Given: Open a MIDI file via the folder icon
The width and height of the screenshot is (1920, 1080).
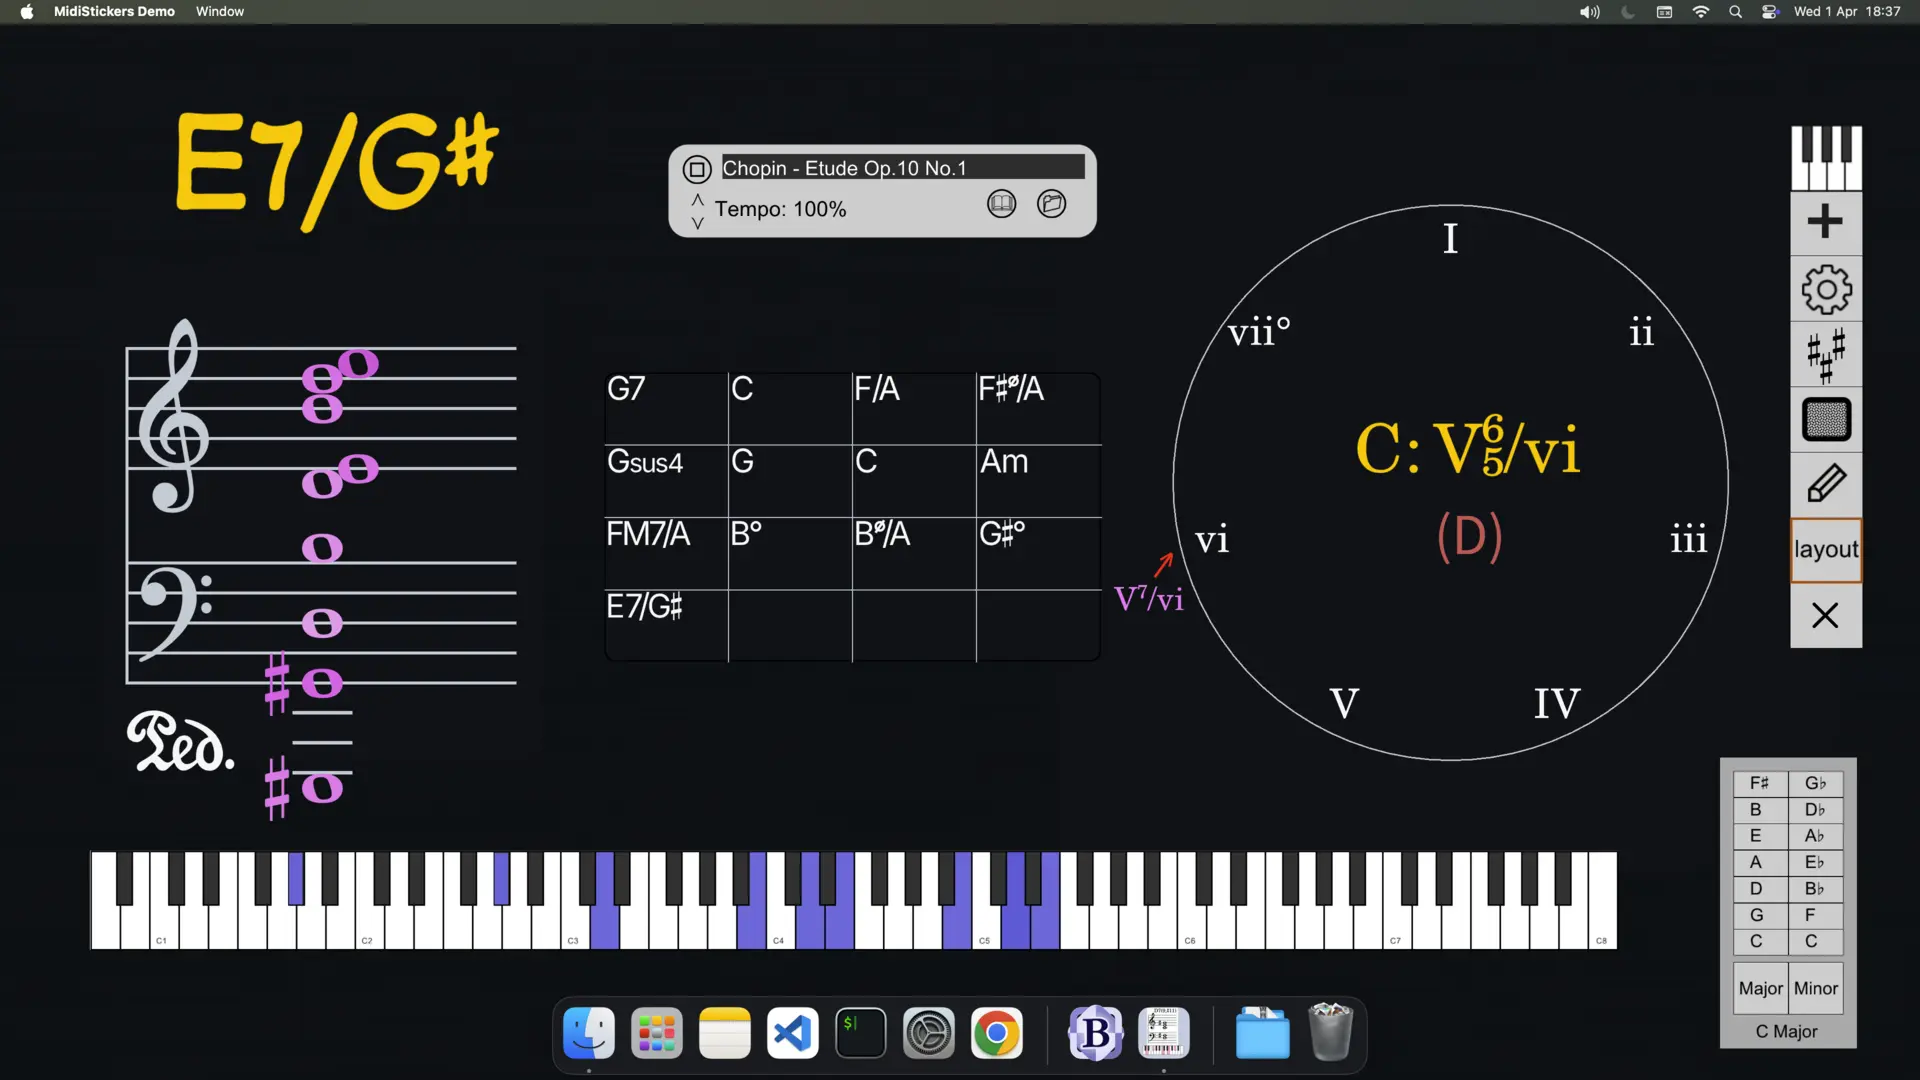Looking at the screenshot, I should pos(1052,203).
